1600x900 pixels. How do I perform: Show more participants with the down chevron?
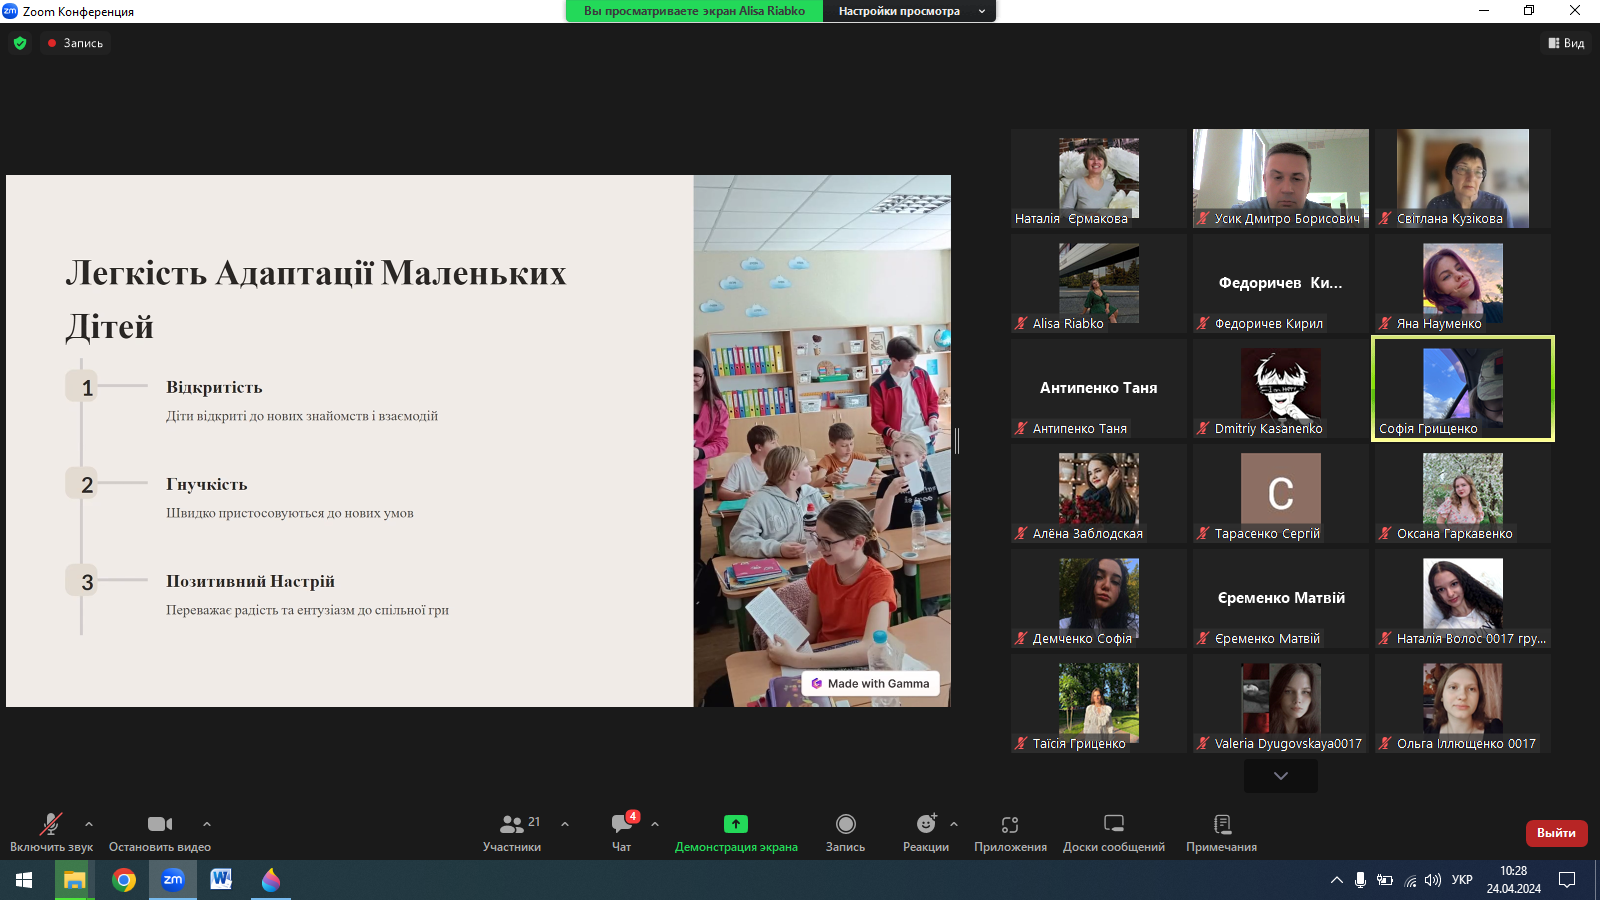1281,776
